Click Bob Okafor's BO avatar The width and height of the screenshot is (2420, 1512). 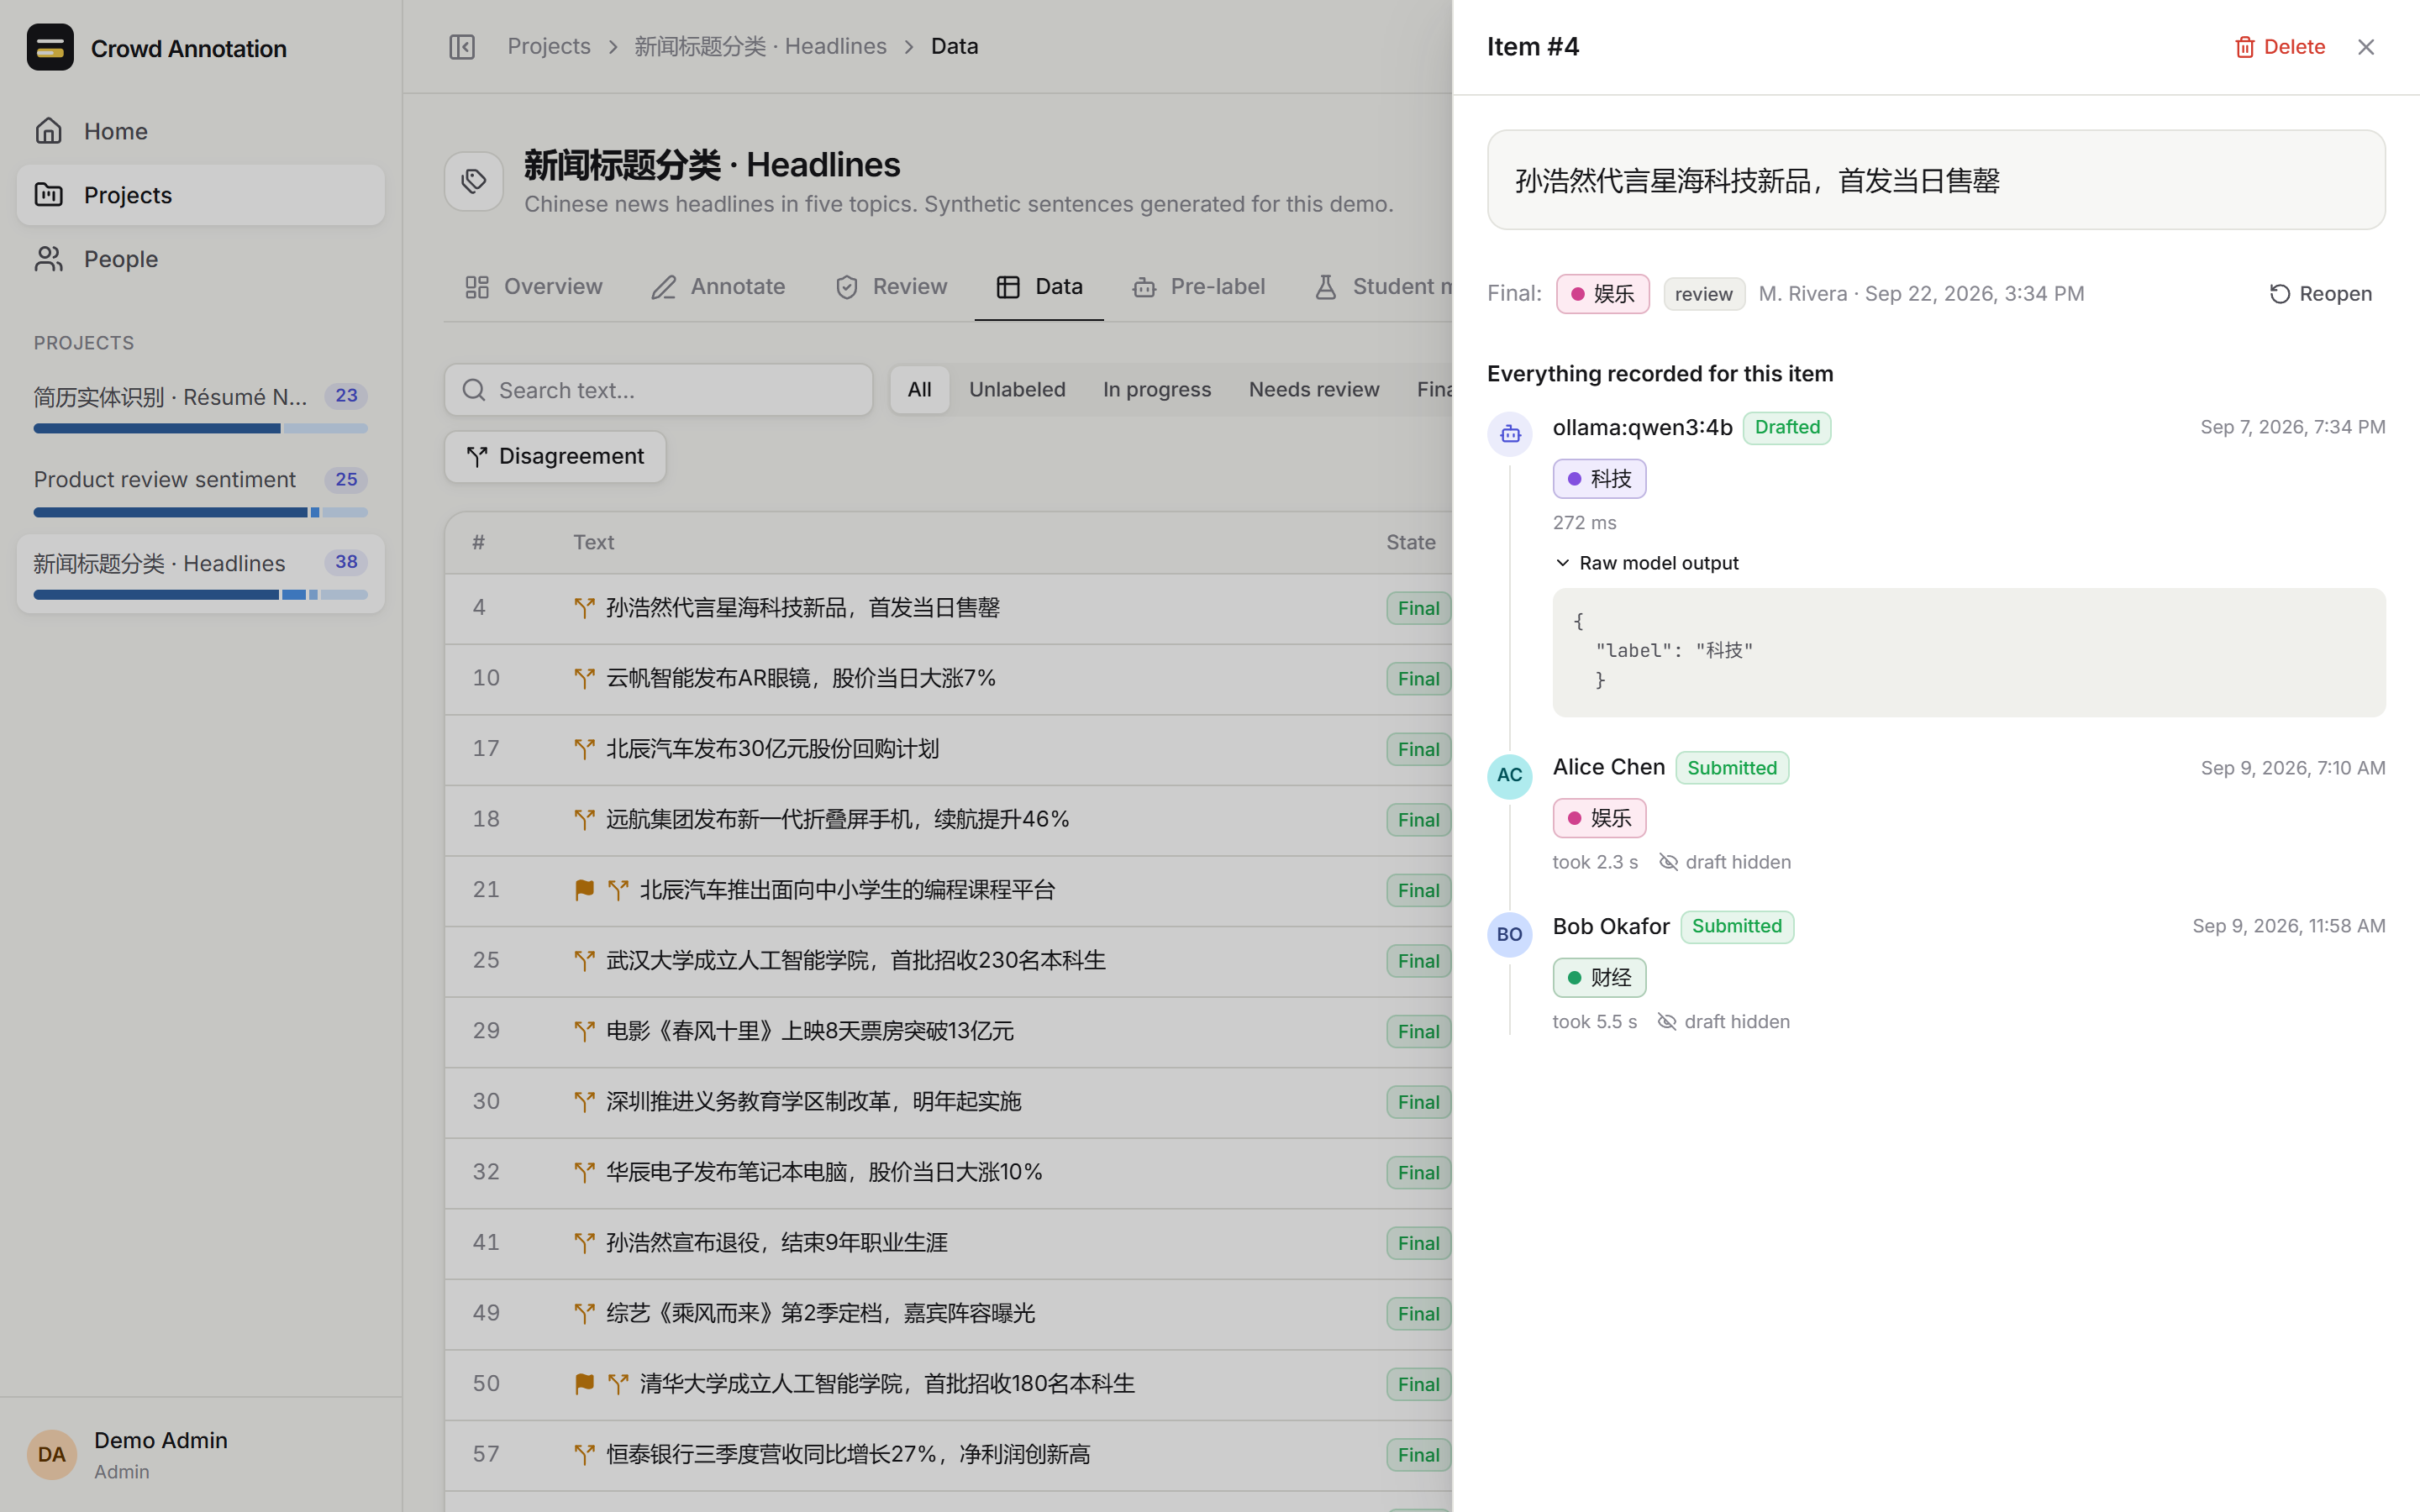pyautogui.click(x=1510, y=934)
